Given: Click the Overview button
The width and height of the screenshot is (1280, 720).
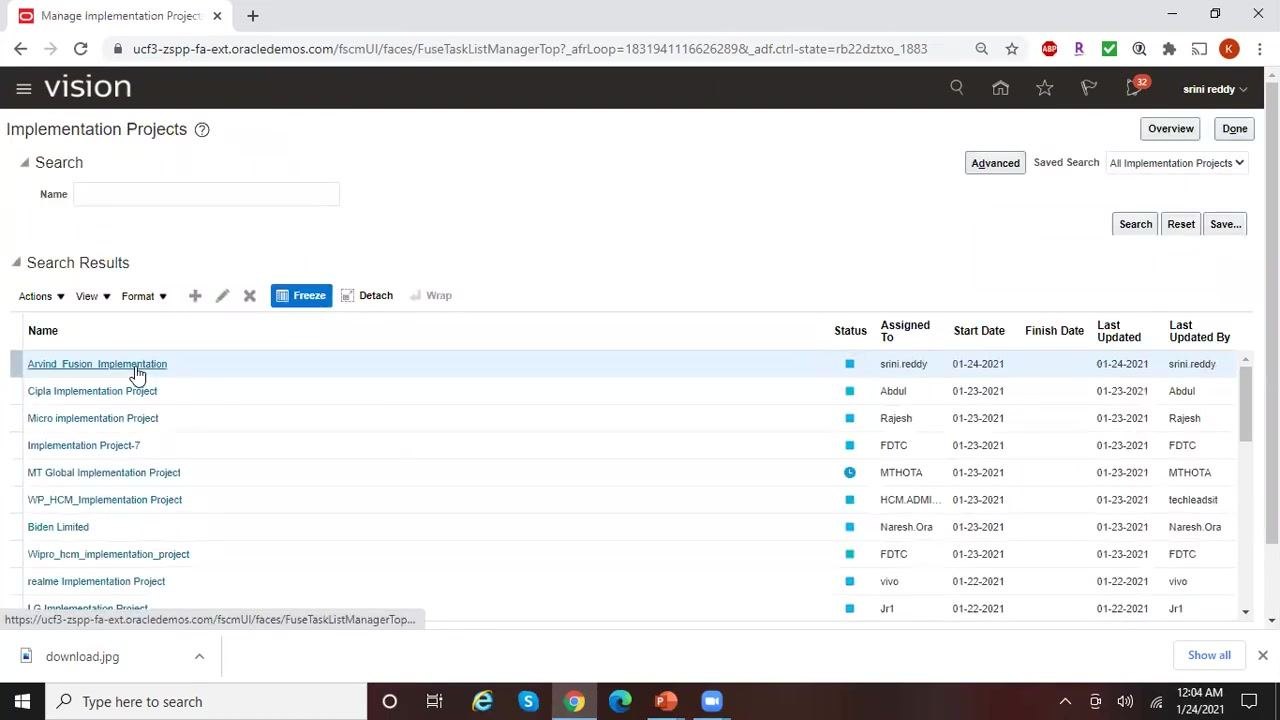Looking at the screenshot, I should (x=1171, y=129).
